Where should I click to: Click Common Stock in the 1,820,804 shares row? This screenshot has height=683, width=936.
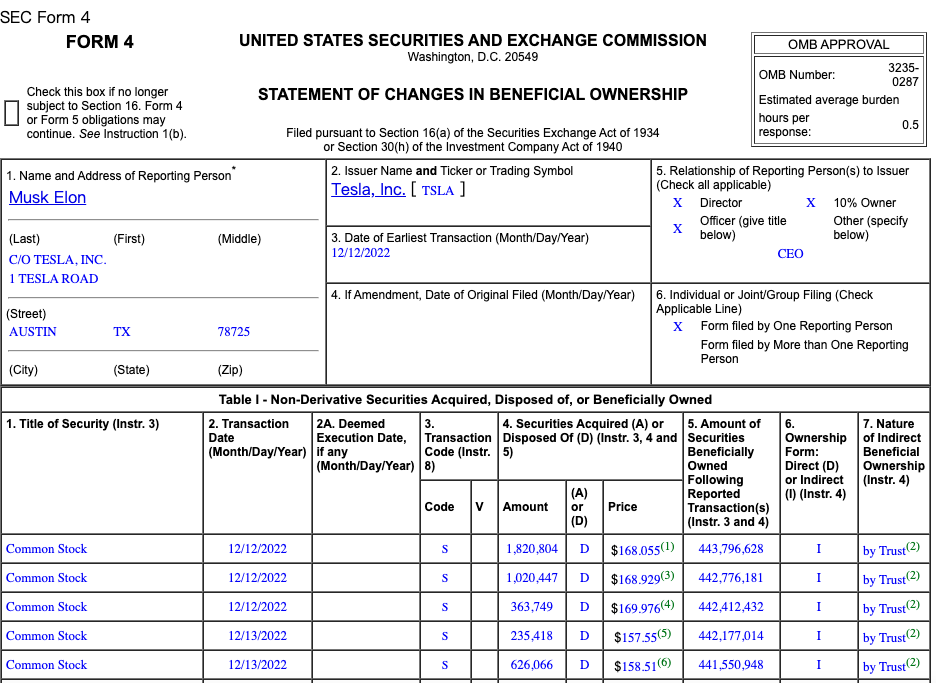(47, 549)
